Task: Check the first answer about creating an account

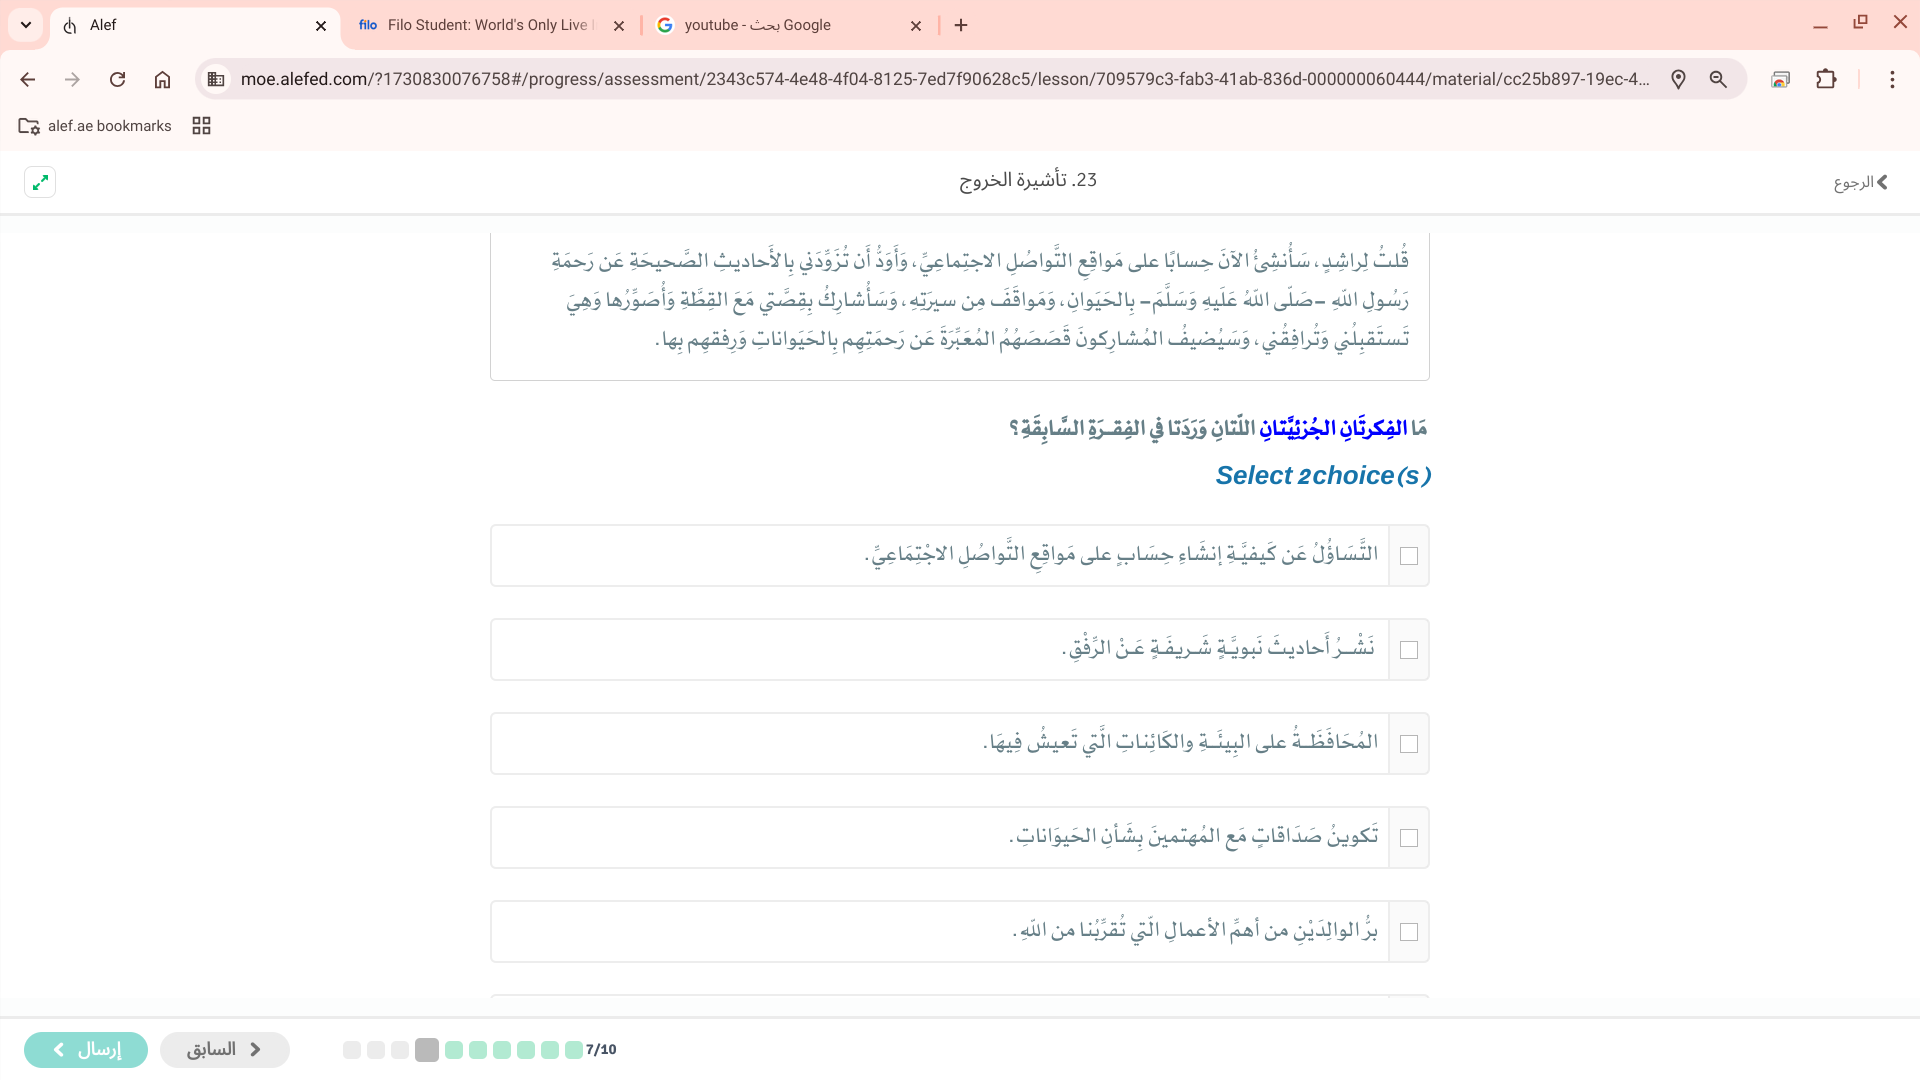Action: click(1409, 556)
